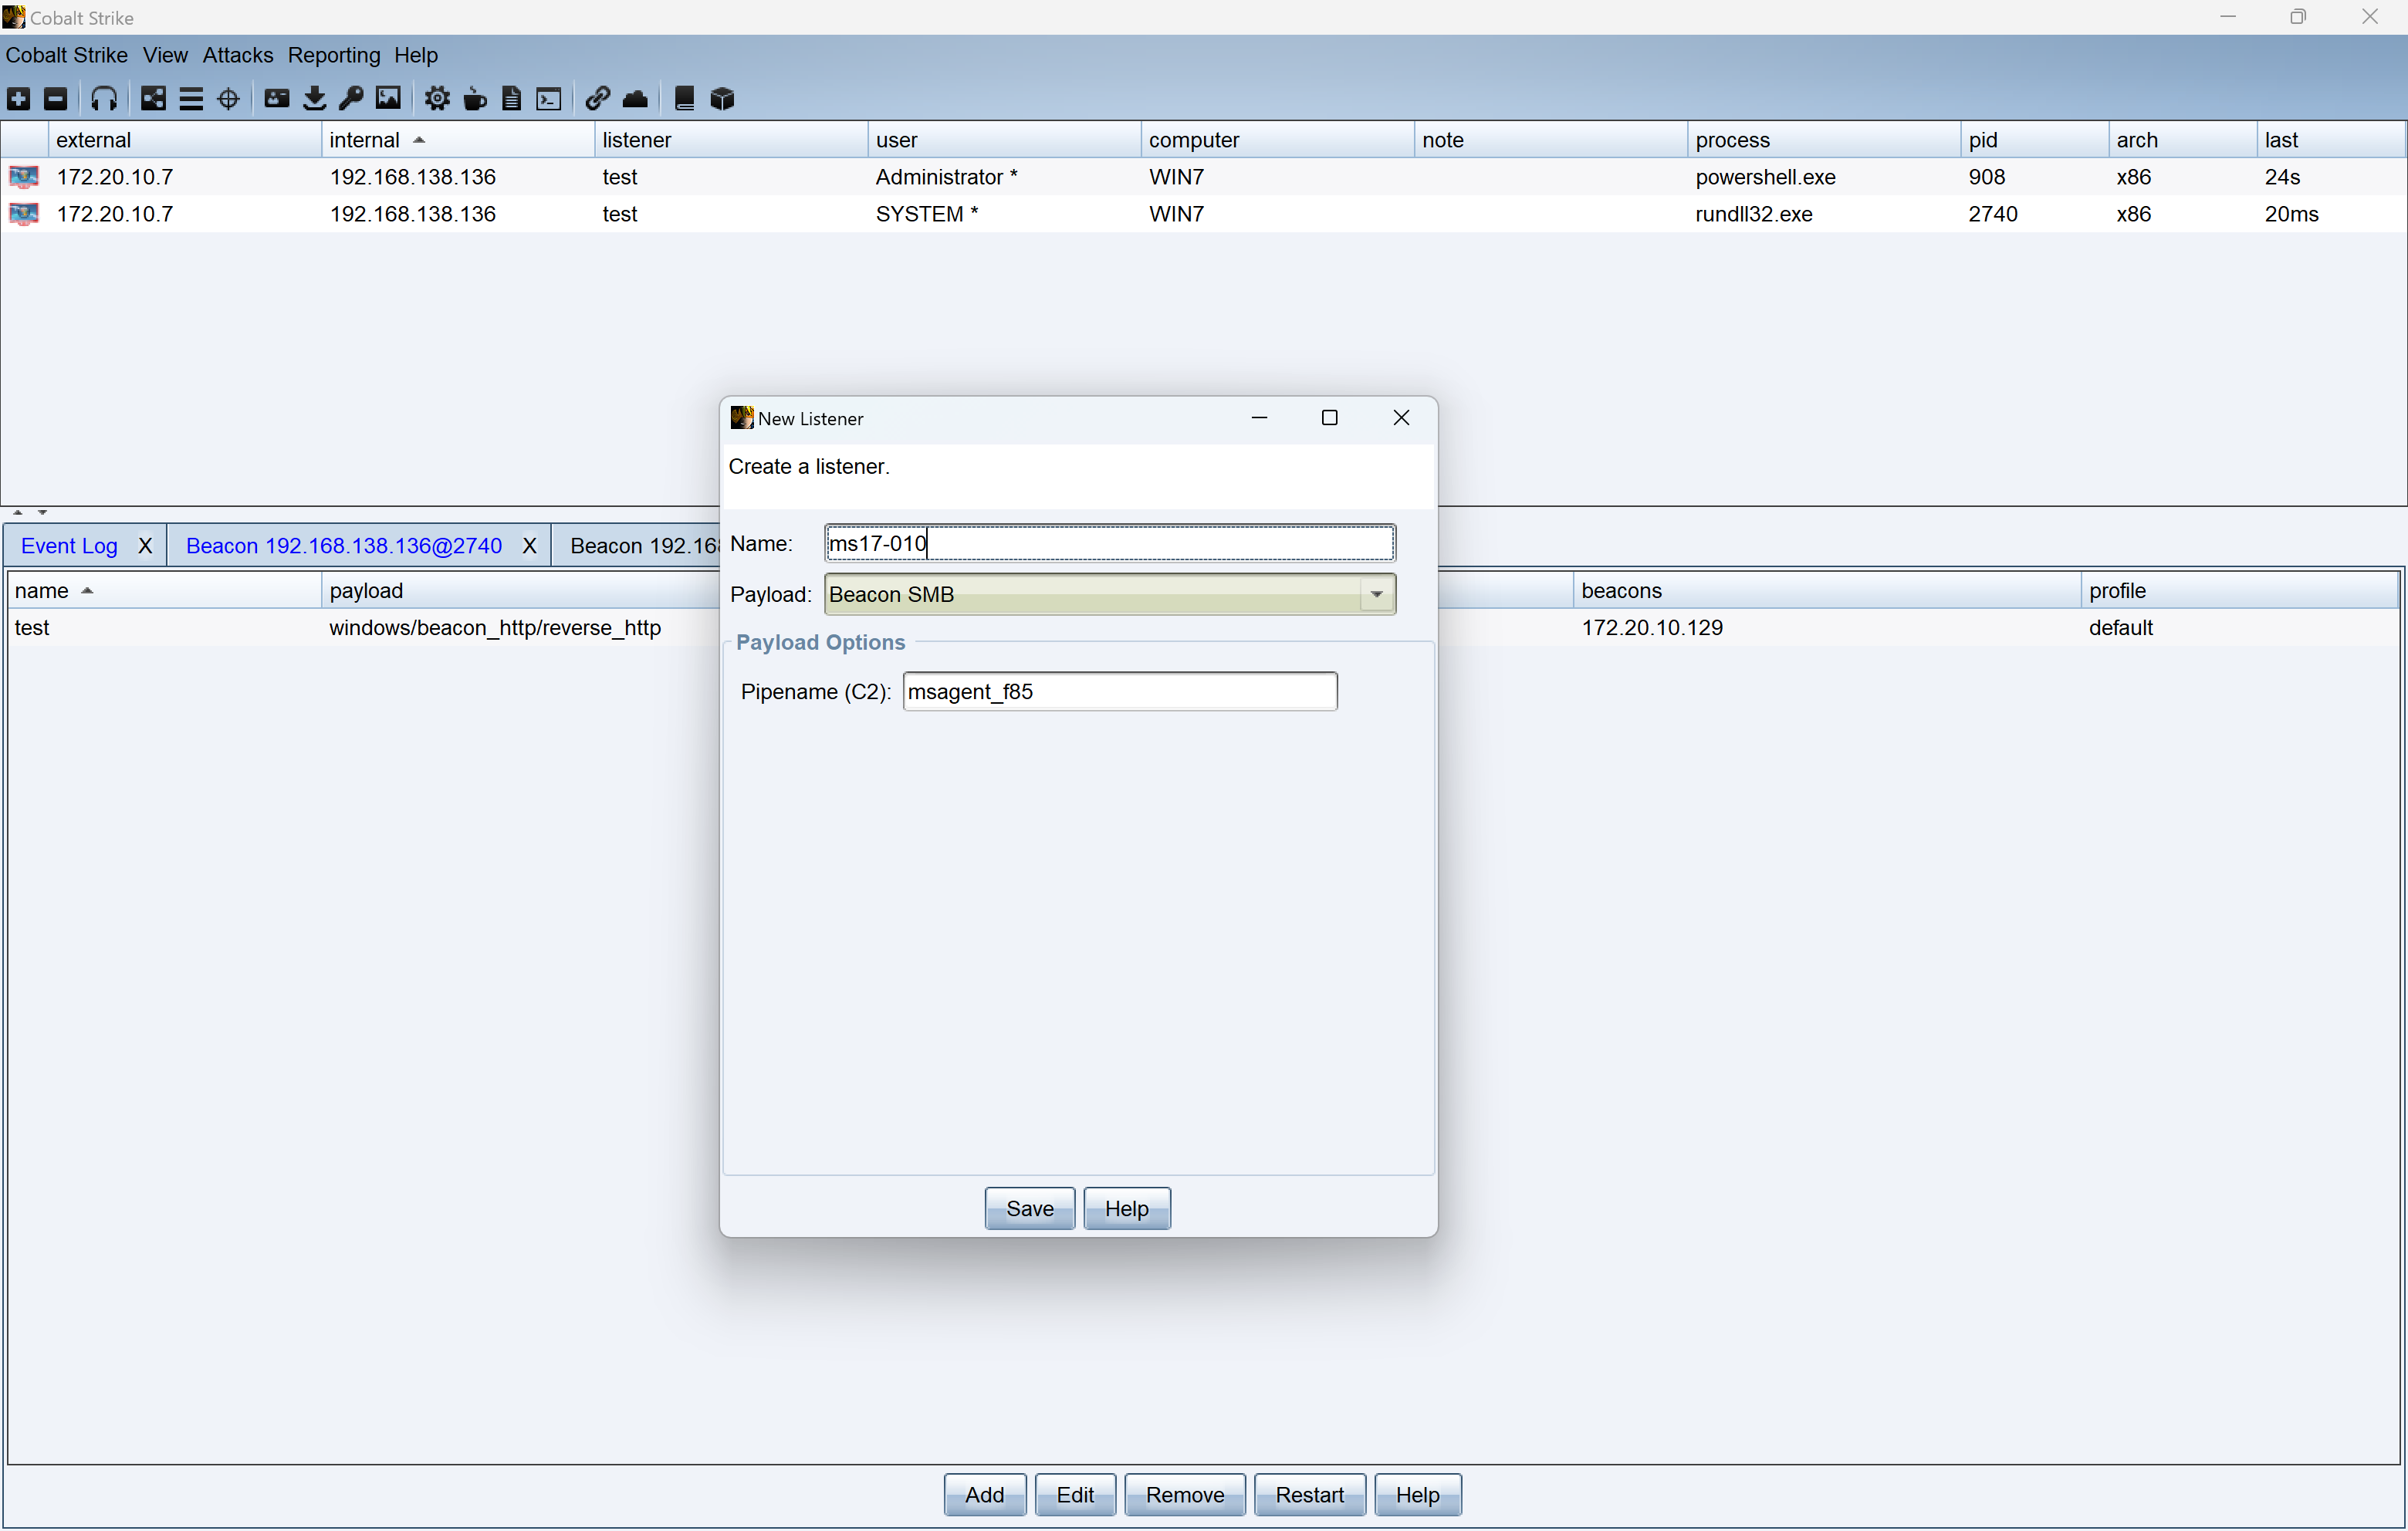This screenshot has height=1531, width=2408.
Task: Click the gear payload generator icon
Action: point(437,98)
